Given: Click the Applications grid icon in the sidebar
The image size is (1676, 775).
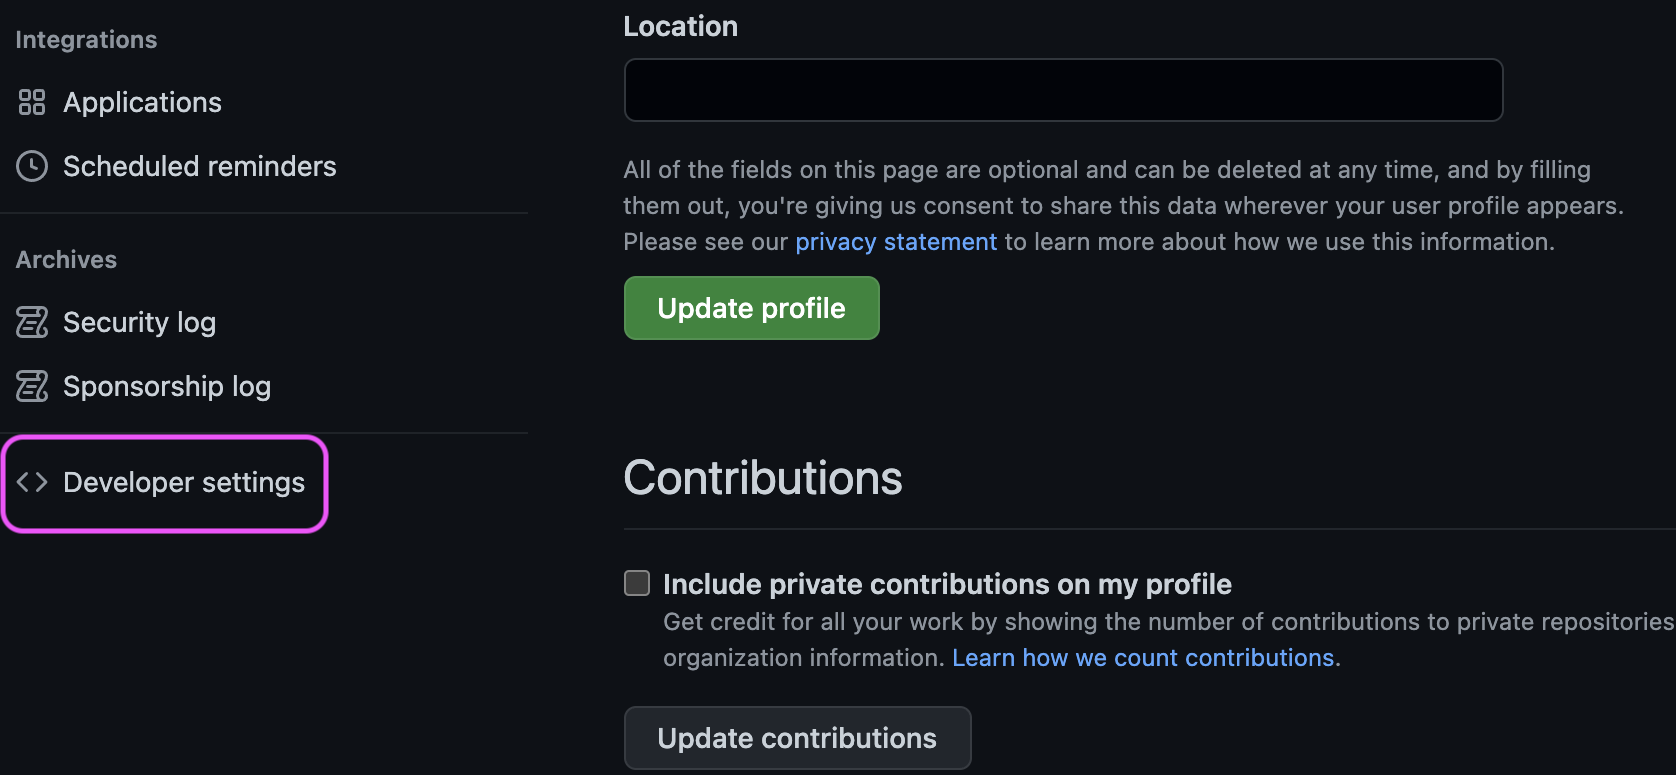Looking at the screenshot, I should click(x=32, y=102).
